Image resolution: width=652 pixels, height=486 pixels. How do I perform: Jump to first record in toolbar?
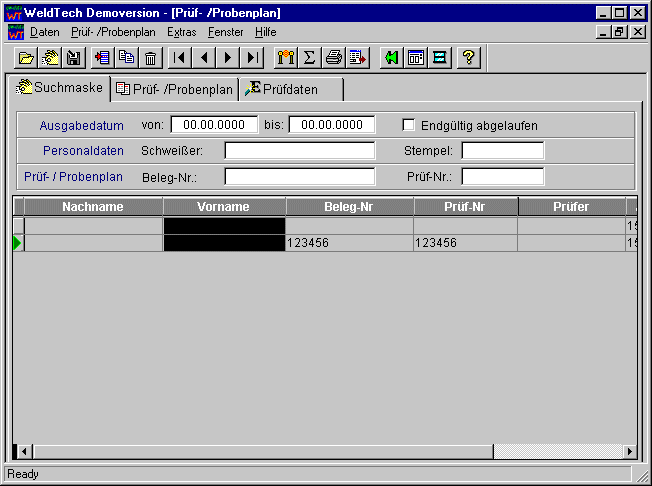coord(180,58)
